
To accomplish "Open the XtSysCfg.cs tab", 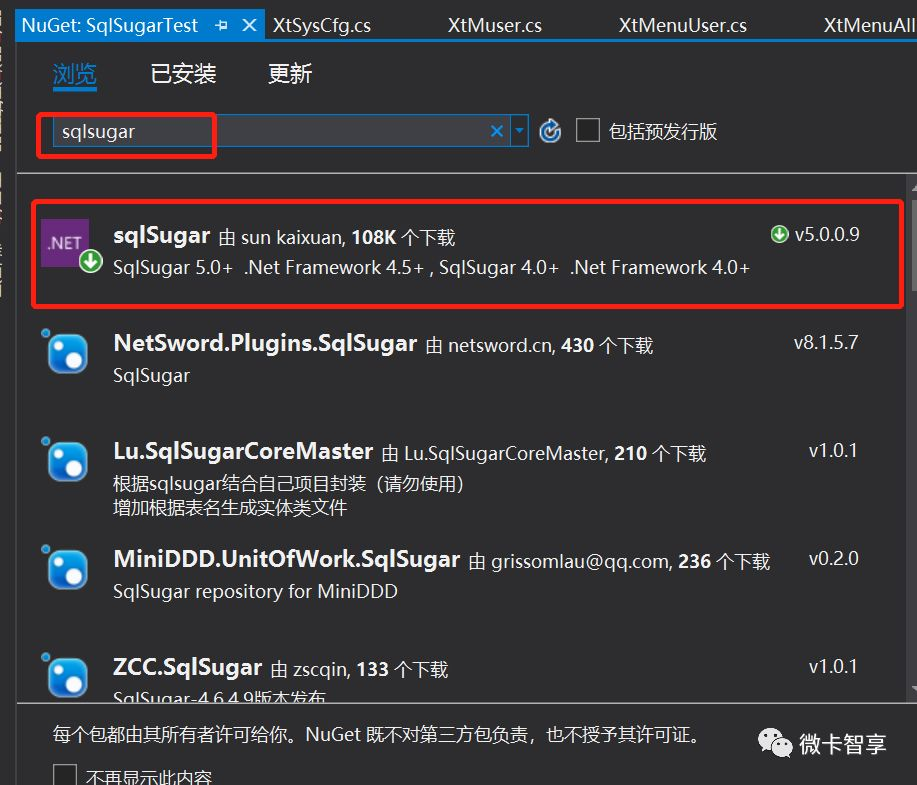I will [x=322, y=25].
